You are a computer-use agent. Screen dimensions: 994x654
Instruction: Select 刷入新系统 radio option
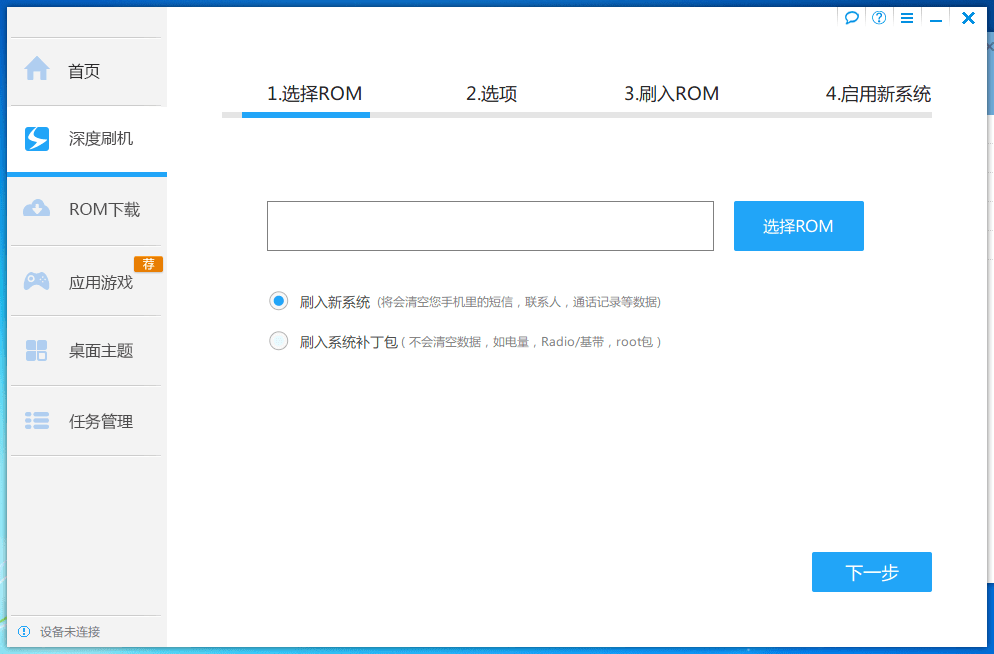(x=278, y=300)
